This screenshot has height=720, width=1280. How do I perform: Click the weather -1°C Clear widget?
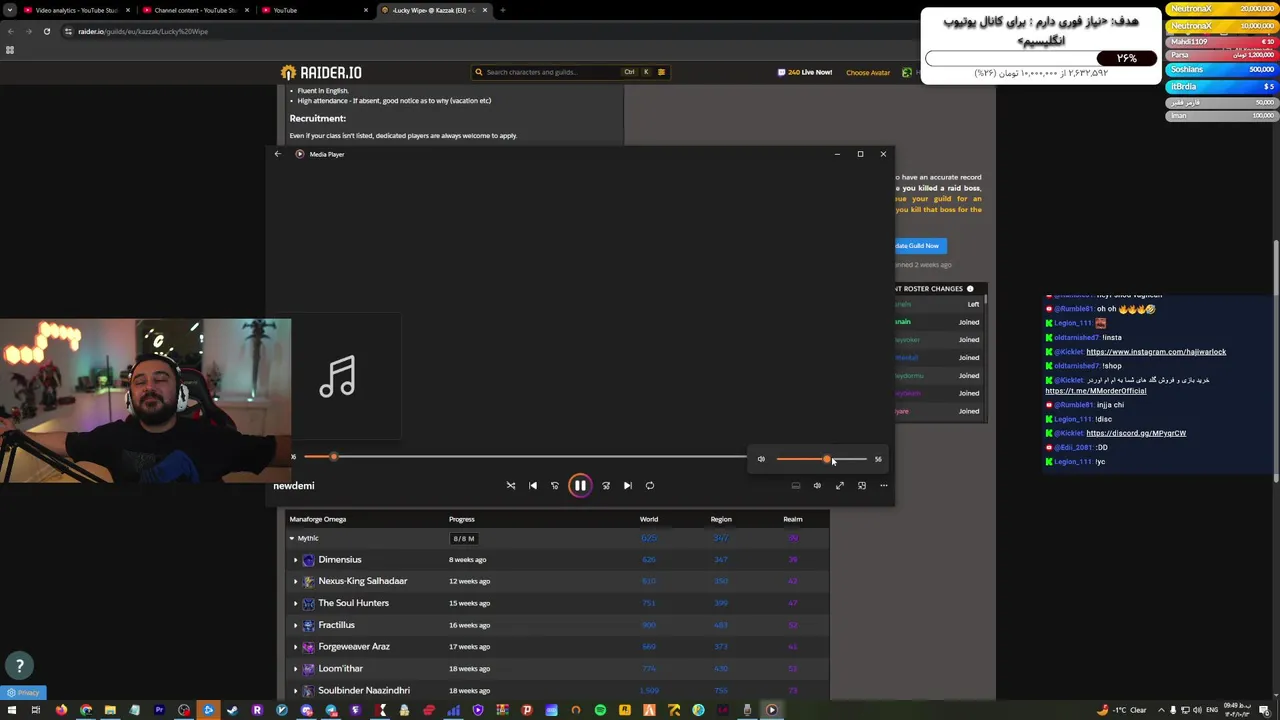1122,710
